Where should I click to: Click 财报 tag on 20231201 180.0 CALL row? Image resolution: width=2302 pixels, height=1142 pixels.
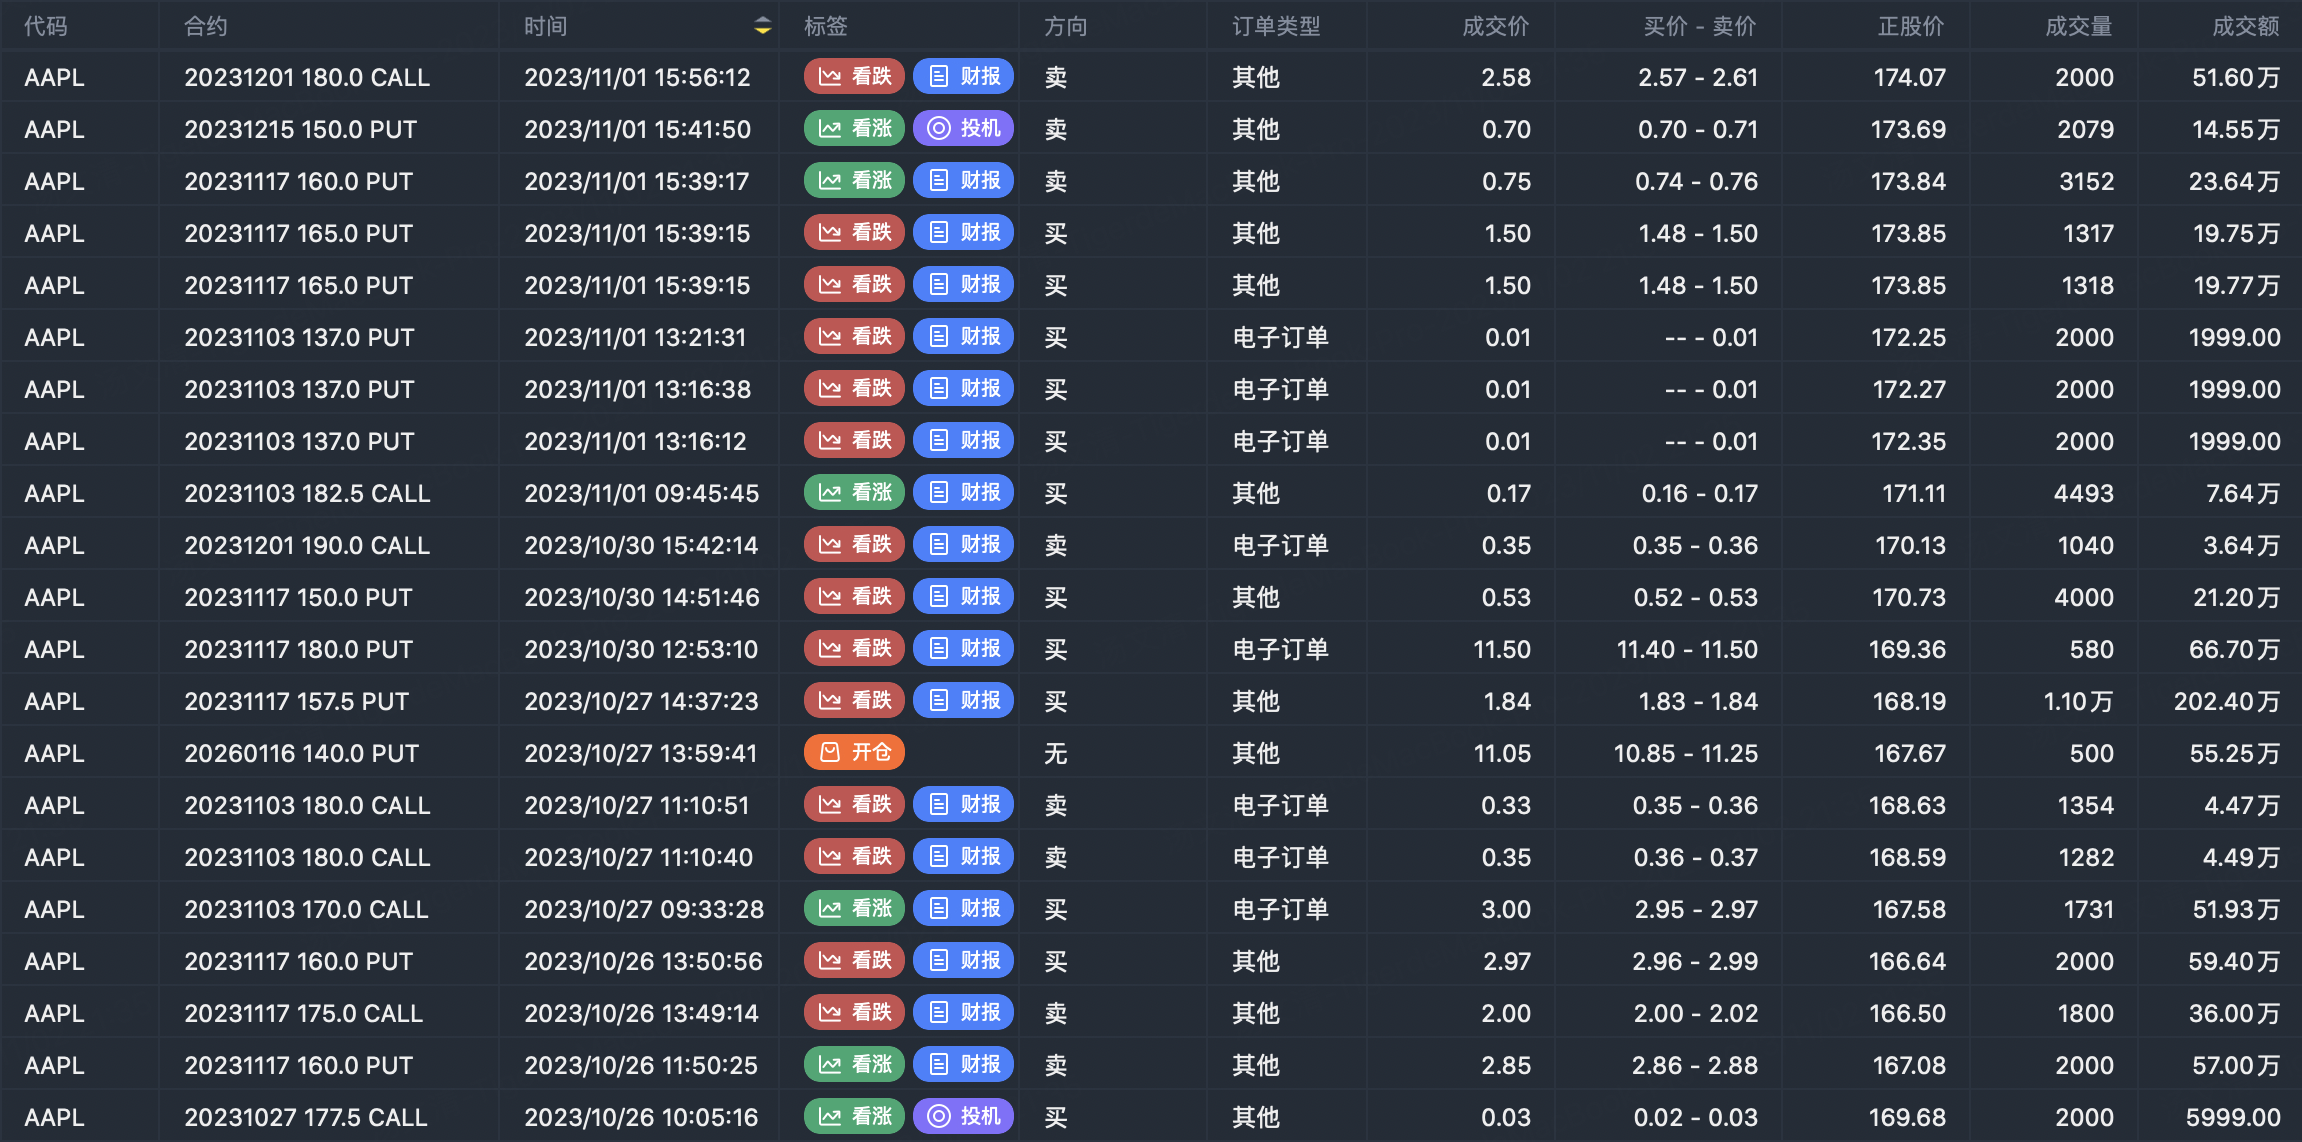pyautogui.click(x=964, y=76)
